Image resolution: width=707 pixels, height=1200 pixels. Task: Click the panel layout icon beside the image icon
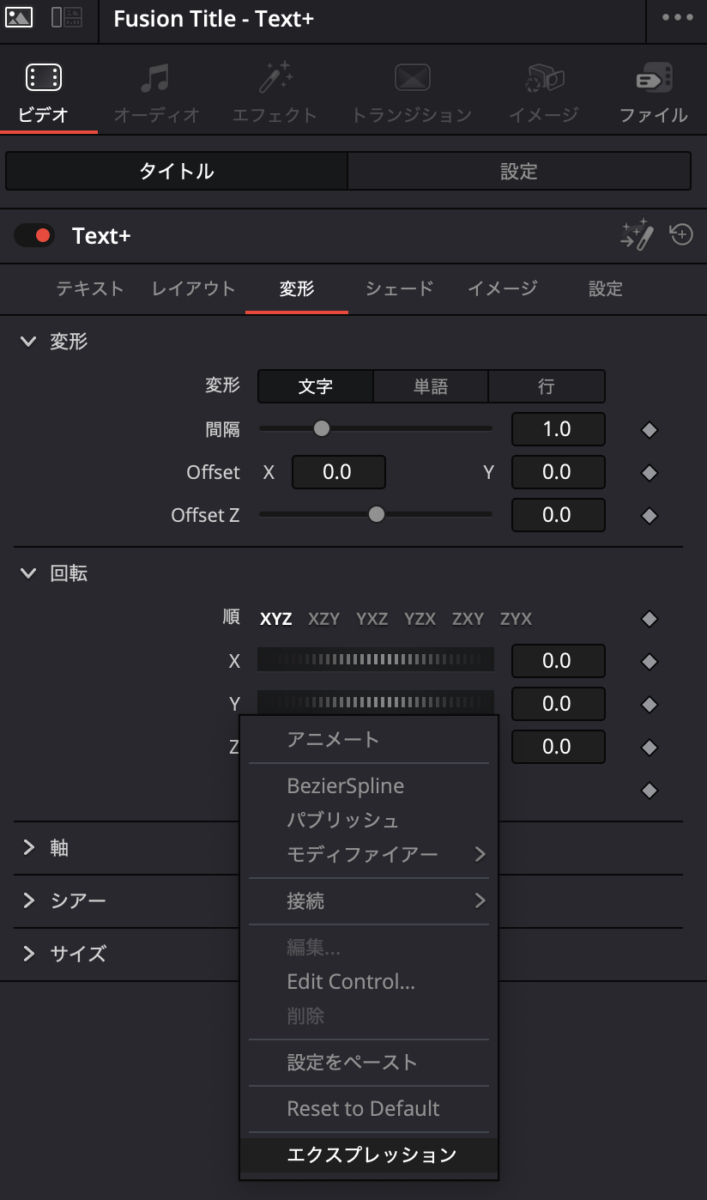67,18
